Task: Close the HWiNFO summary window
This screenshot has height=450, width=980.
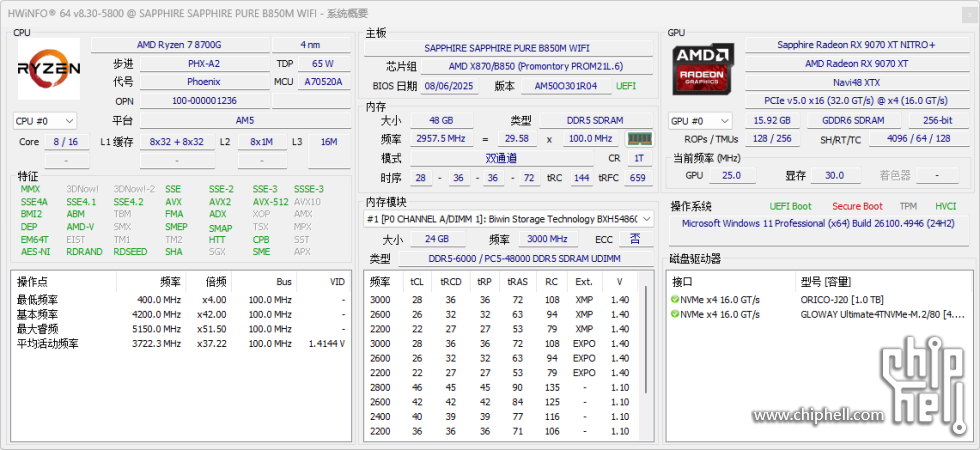Action: click(x=968, y=13)
